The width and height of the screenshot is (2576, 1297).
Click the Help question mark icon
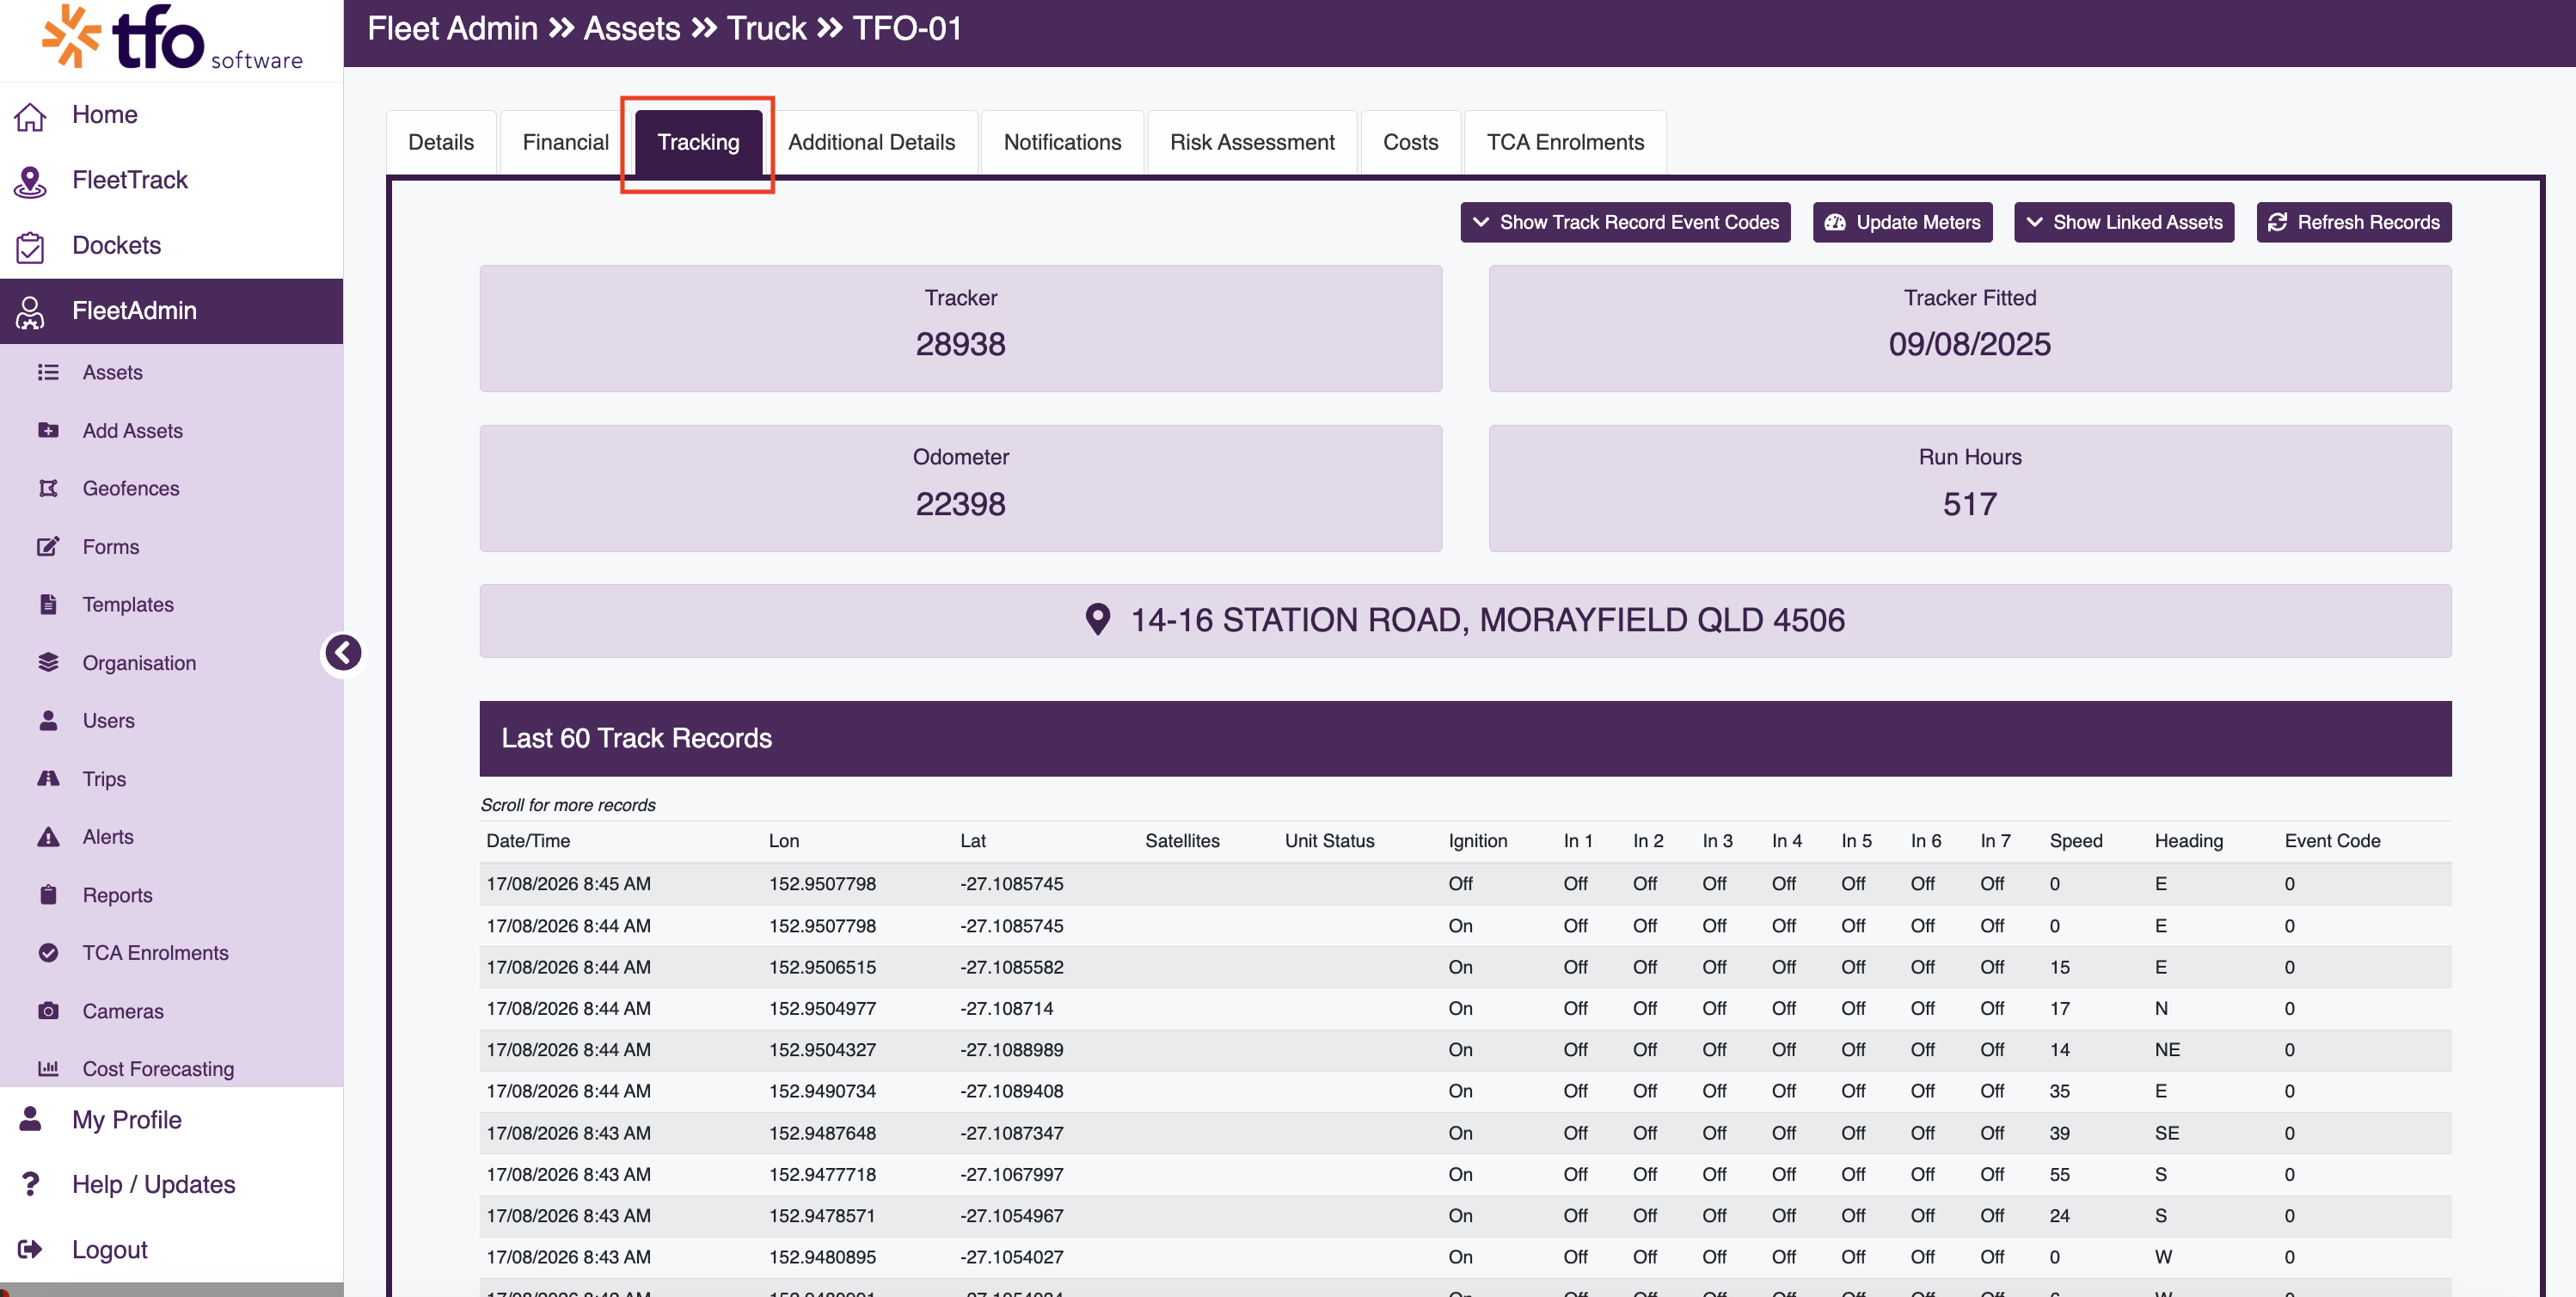coord(30,1184)
